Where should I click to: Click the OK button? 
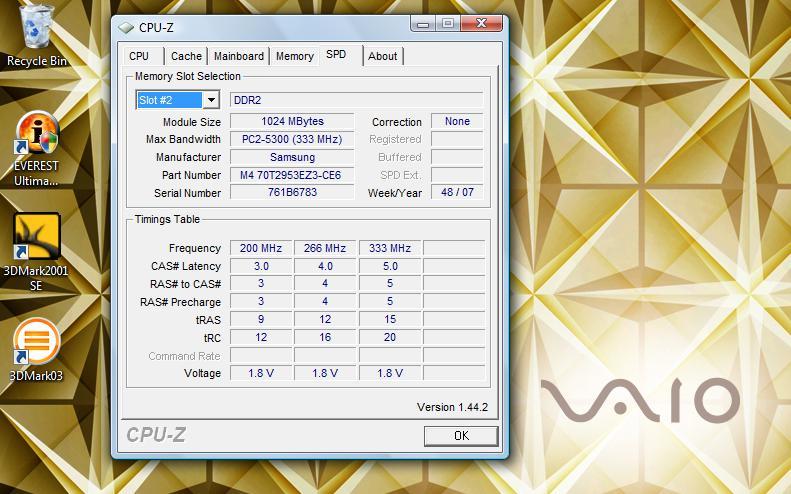point(461,435)
